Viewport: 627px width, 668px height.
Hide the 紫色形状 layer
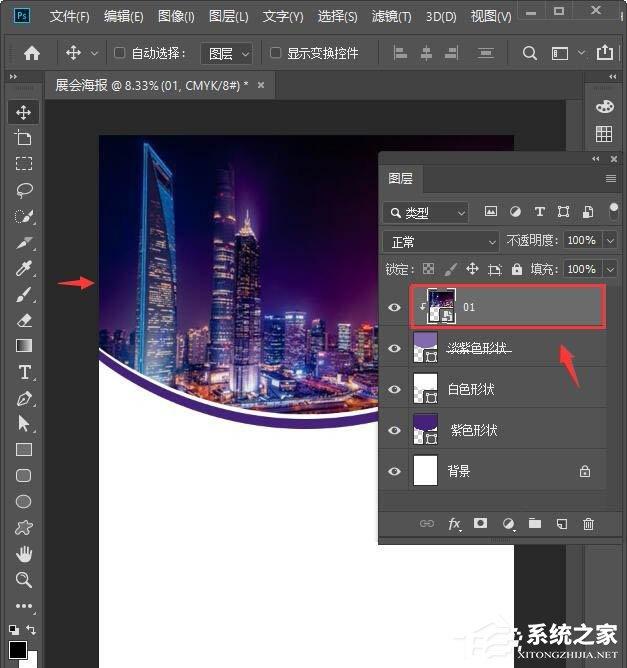(394, 430)
